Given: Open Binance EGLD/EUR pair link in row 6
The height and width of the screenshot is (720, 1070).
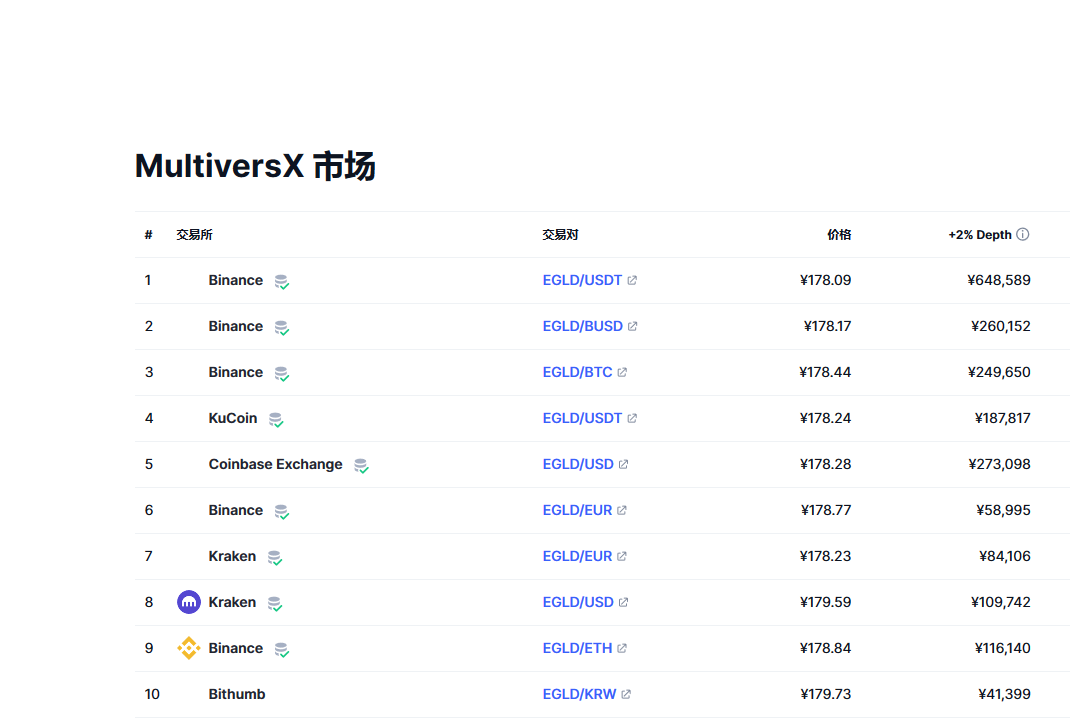Looking at the screenshot, I should click(x=577, y=510).
